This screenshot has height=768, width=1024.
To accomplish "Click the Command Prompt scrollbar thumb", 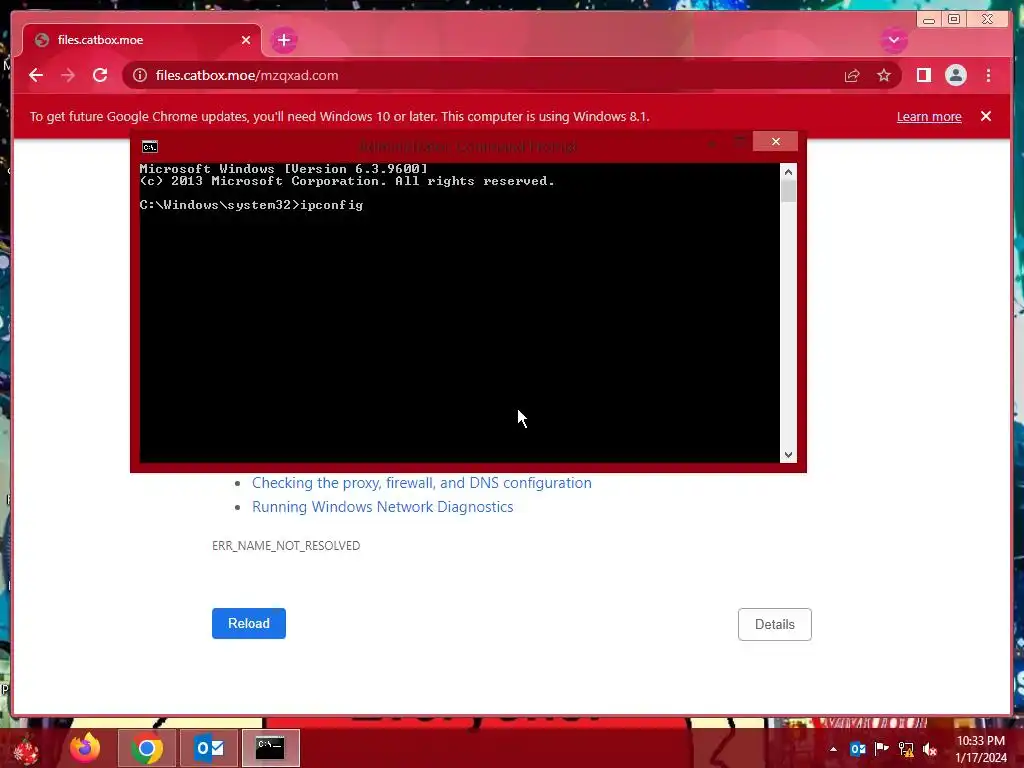I will (x=788, y=191).
